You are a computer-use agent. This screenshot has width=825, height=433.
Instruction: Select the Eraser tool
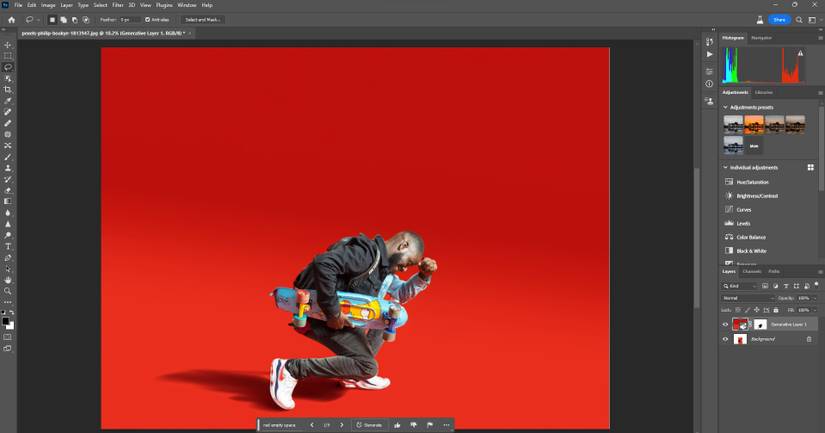(7, 190)
